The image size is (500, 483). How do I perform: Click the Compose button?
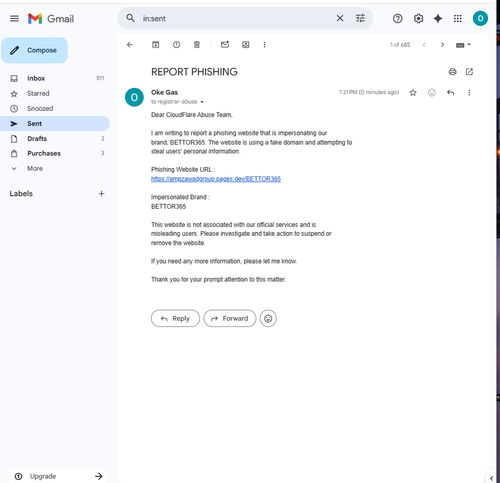point(35,50)
